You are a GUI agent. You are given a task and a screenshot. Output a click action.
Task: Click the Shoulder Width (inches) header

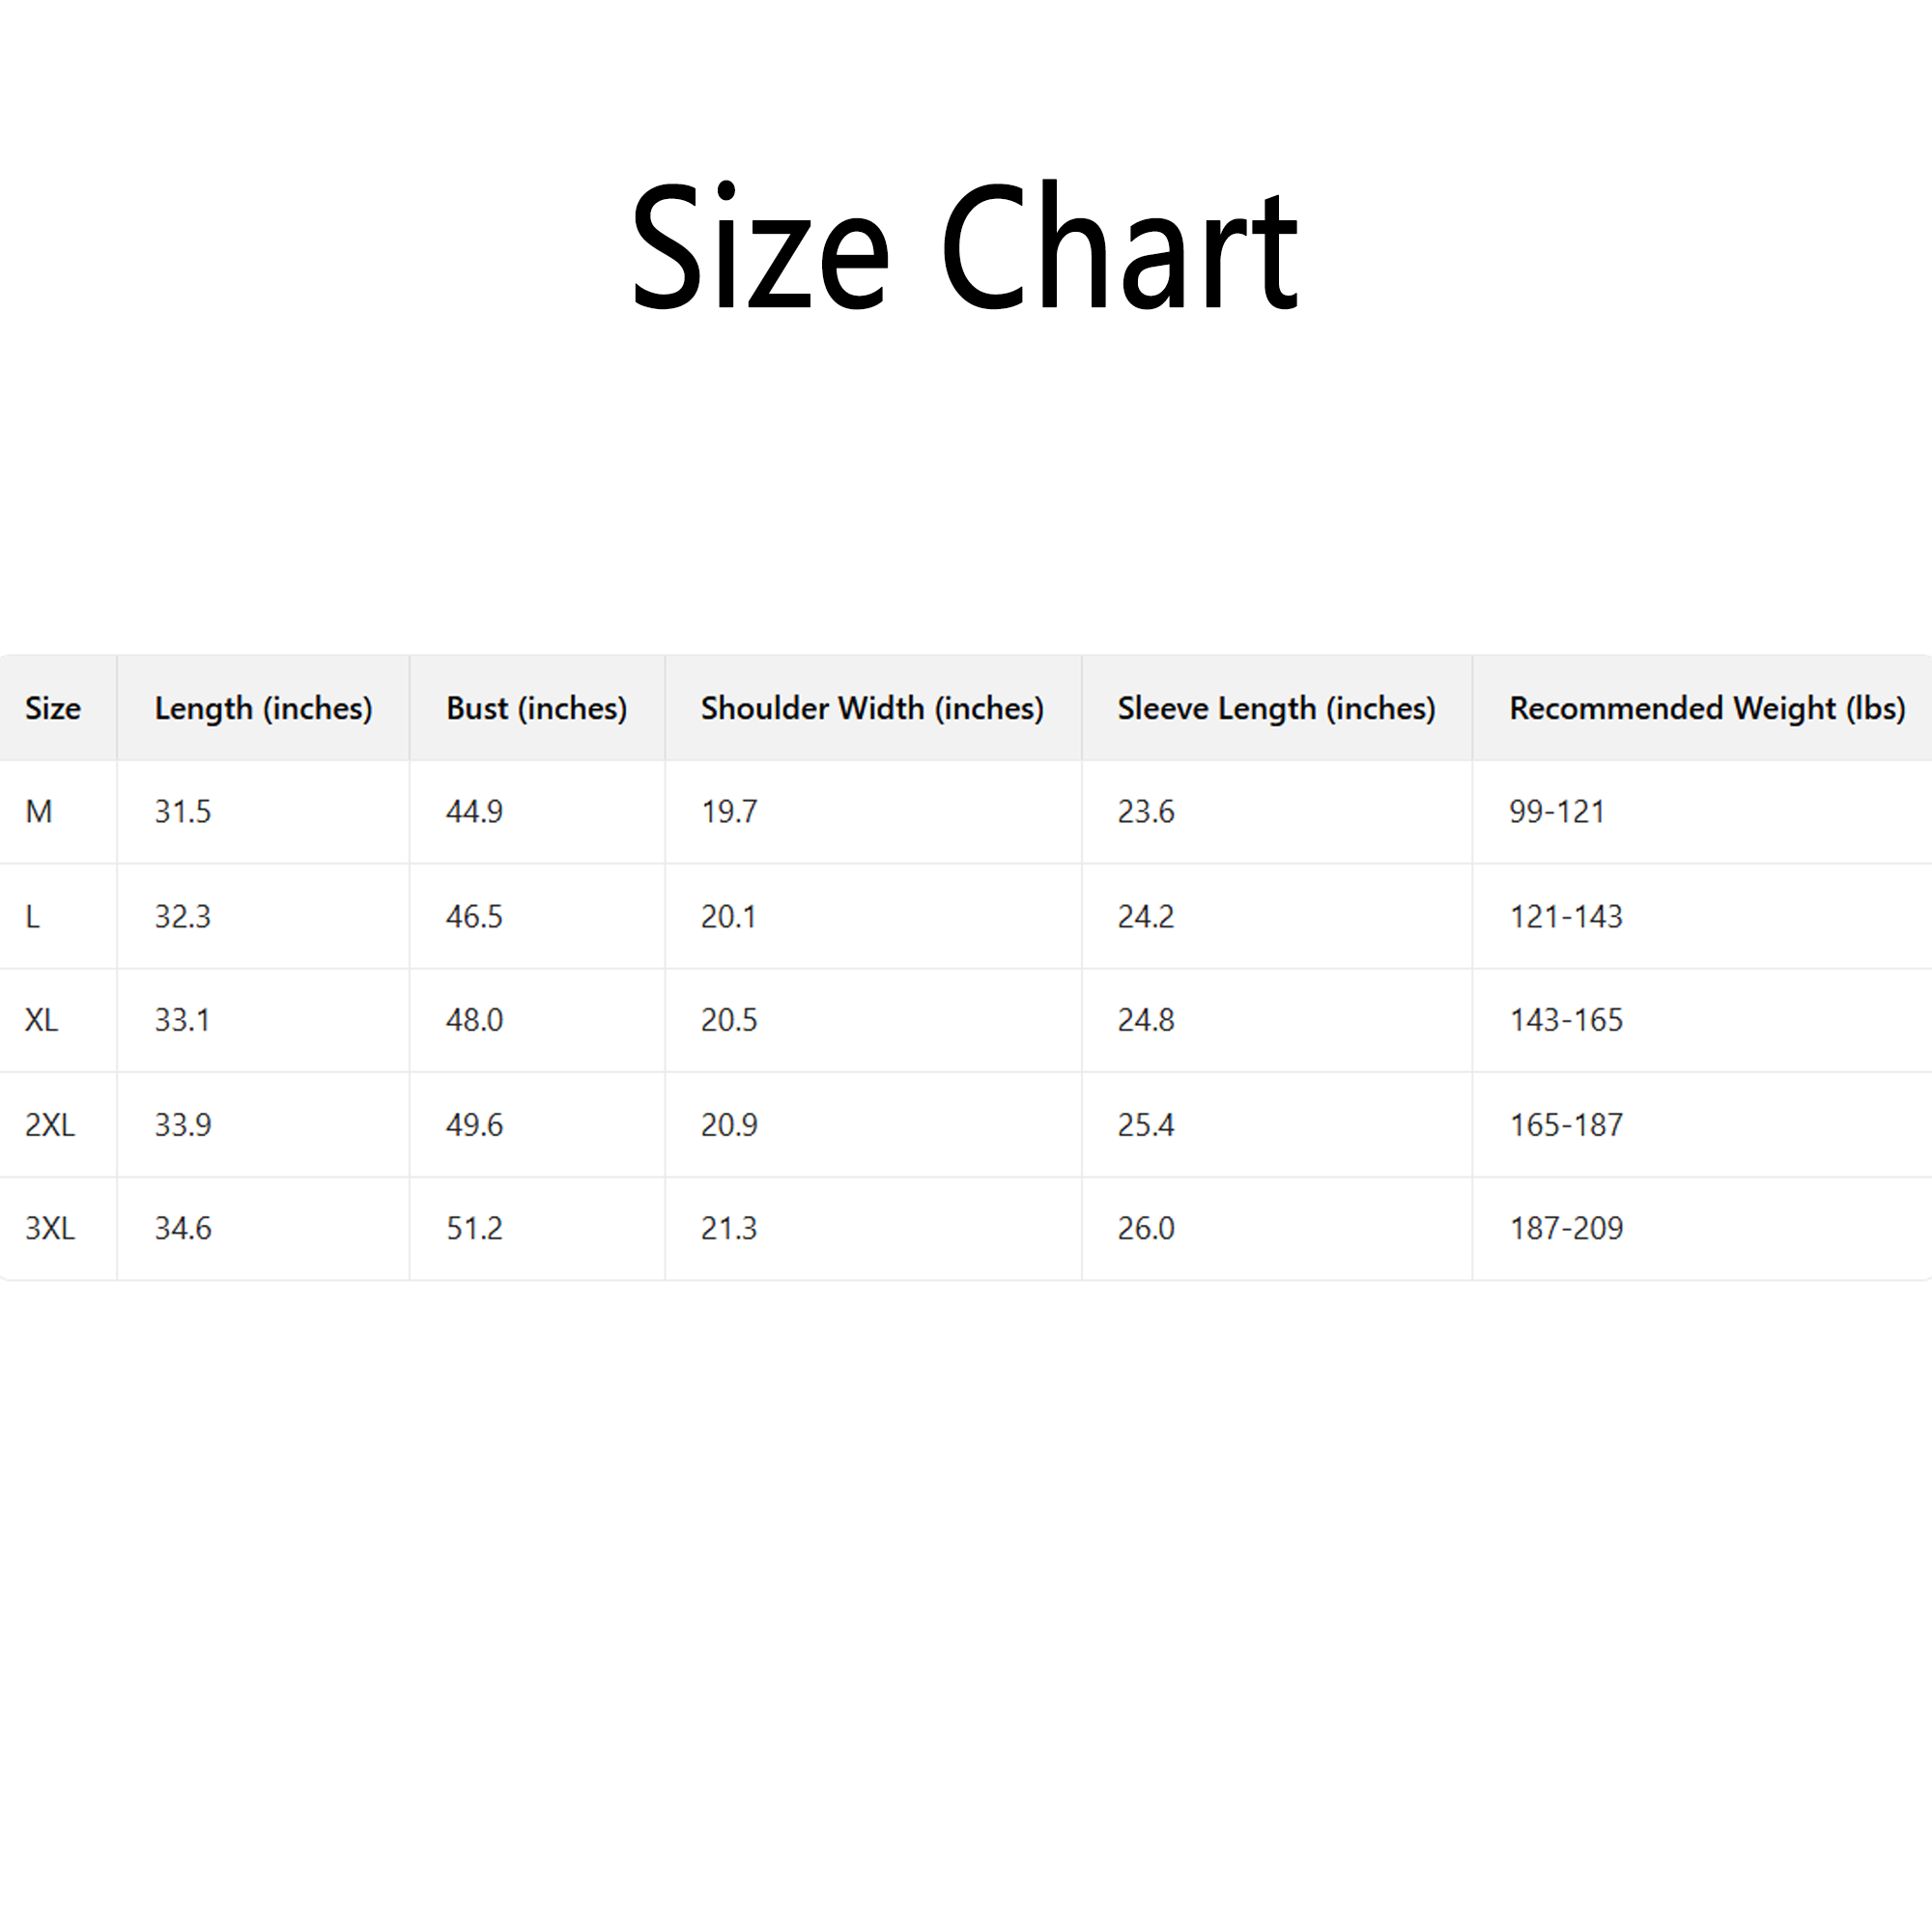(872, 708)
